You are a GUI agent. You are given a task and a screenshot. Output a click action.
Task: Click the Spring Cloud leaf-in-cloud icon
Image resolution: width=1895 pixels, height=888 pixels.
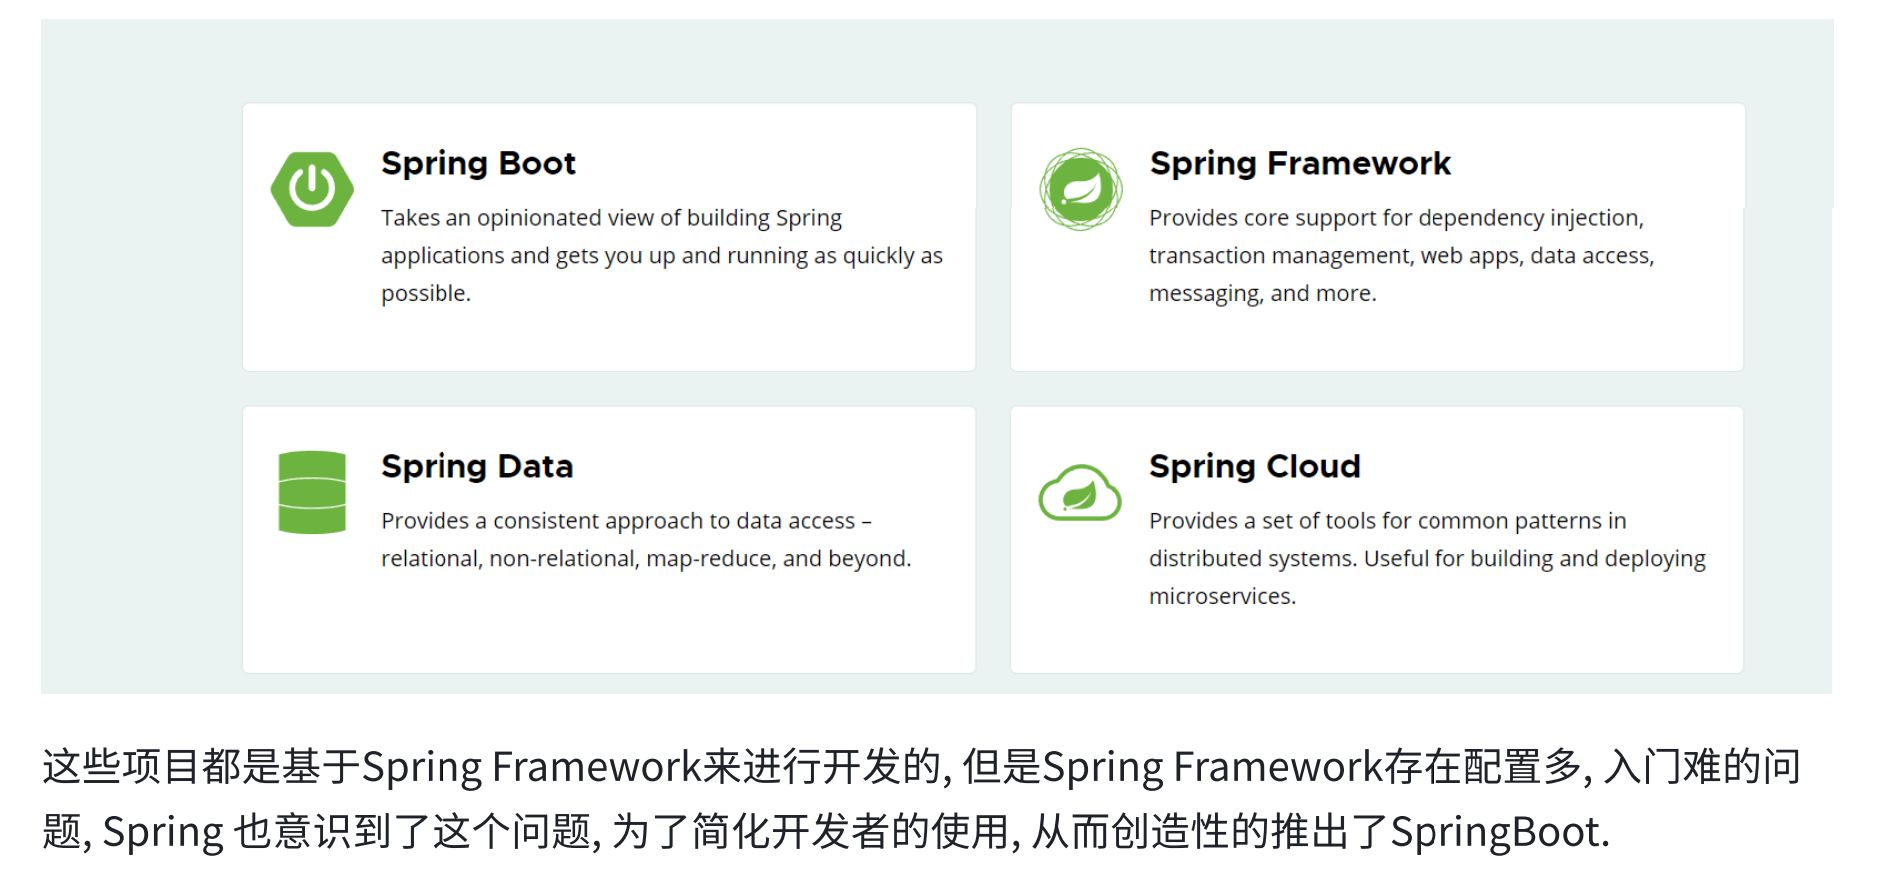tap(1080, 492)
